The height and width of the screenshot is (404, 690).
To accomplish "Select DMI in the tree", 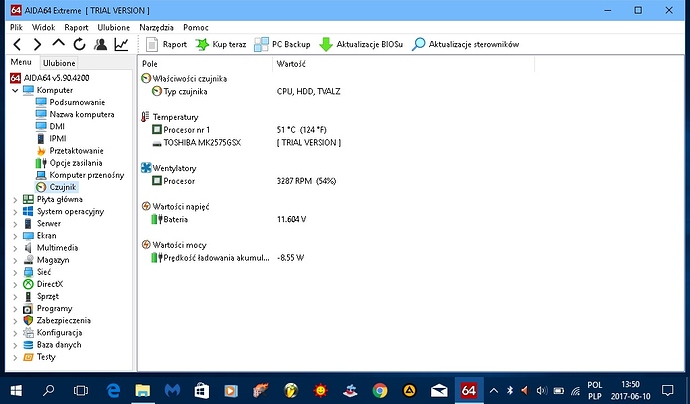I will [57, 126].
